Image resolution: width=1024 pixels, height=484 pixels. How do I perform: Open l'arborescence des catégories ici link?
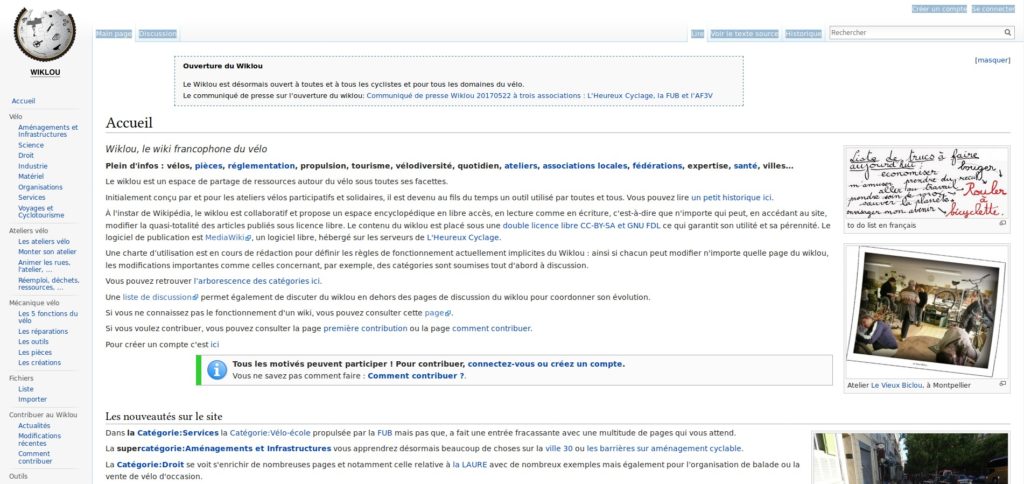coord(257,282)
